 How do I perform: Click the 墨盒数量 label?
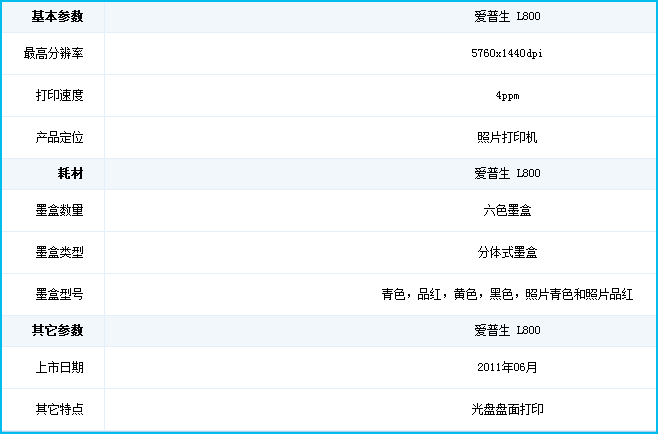tap(59, 210)
